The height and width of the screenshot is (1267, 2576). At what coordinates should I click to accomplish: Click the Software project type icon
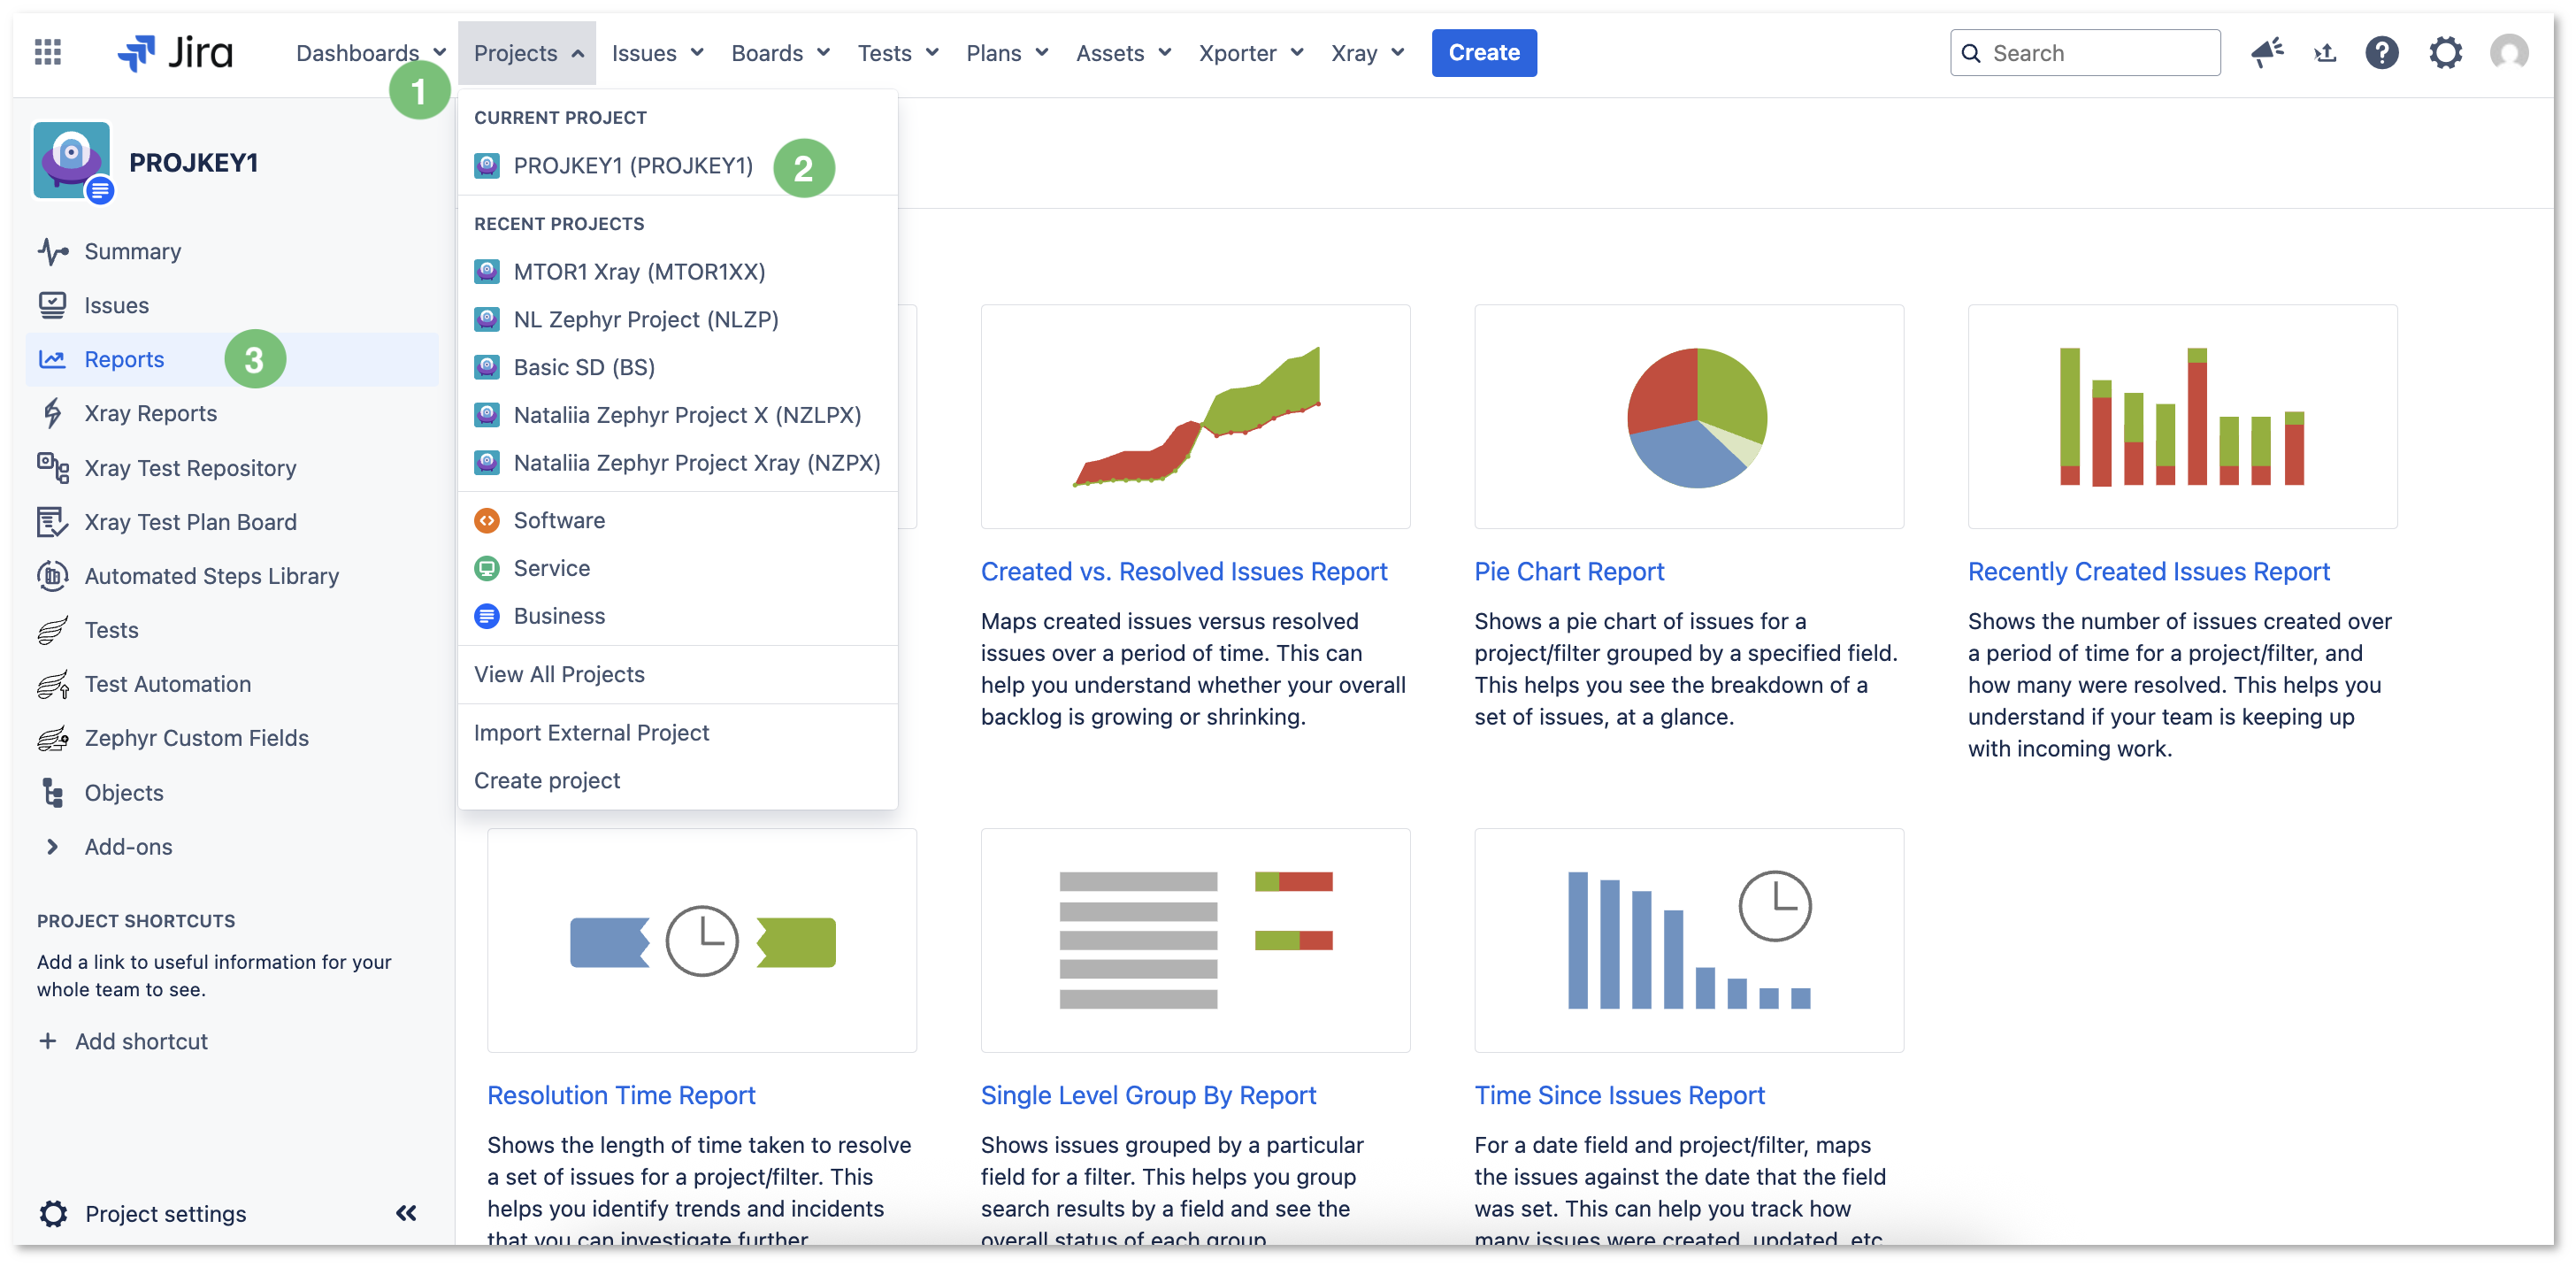[487, 520]
